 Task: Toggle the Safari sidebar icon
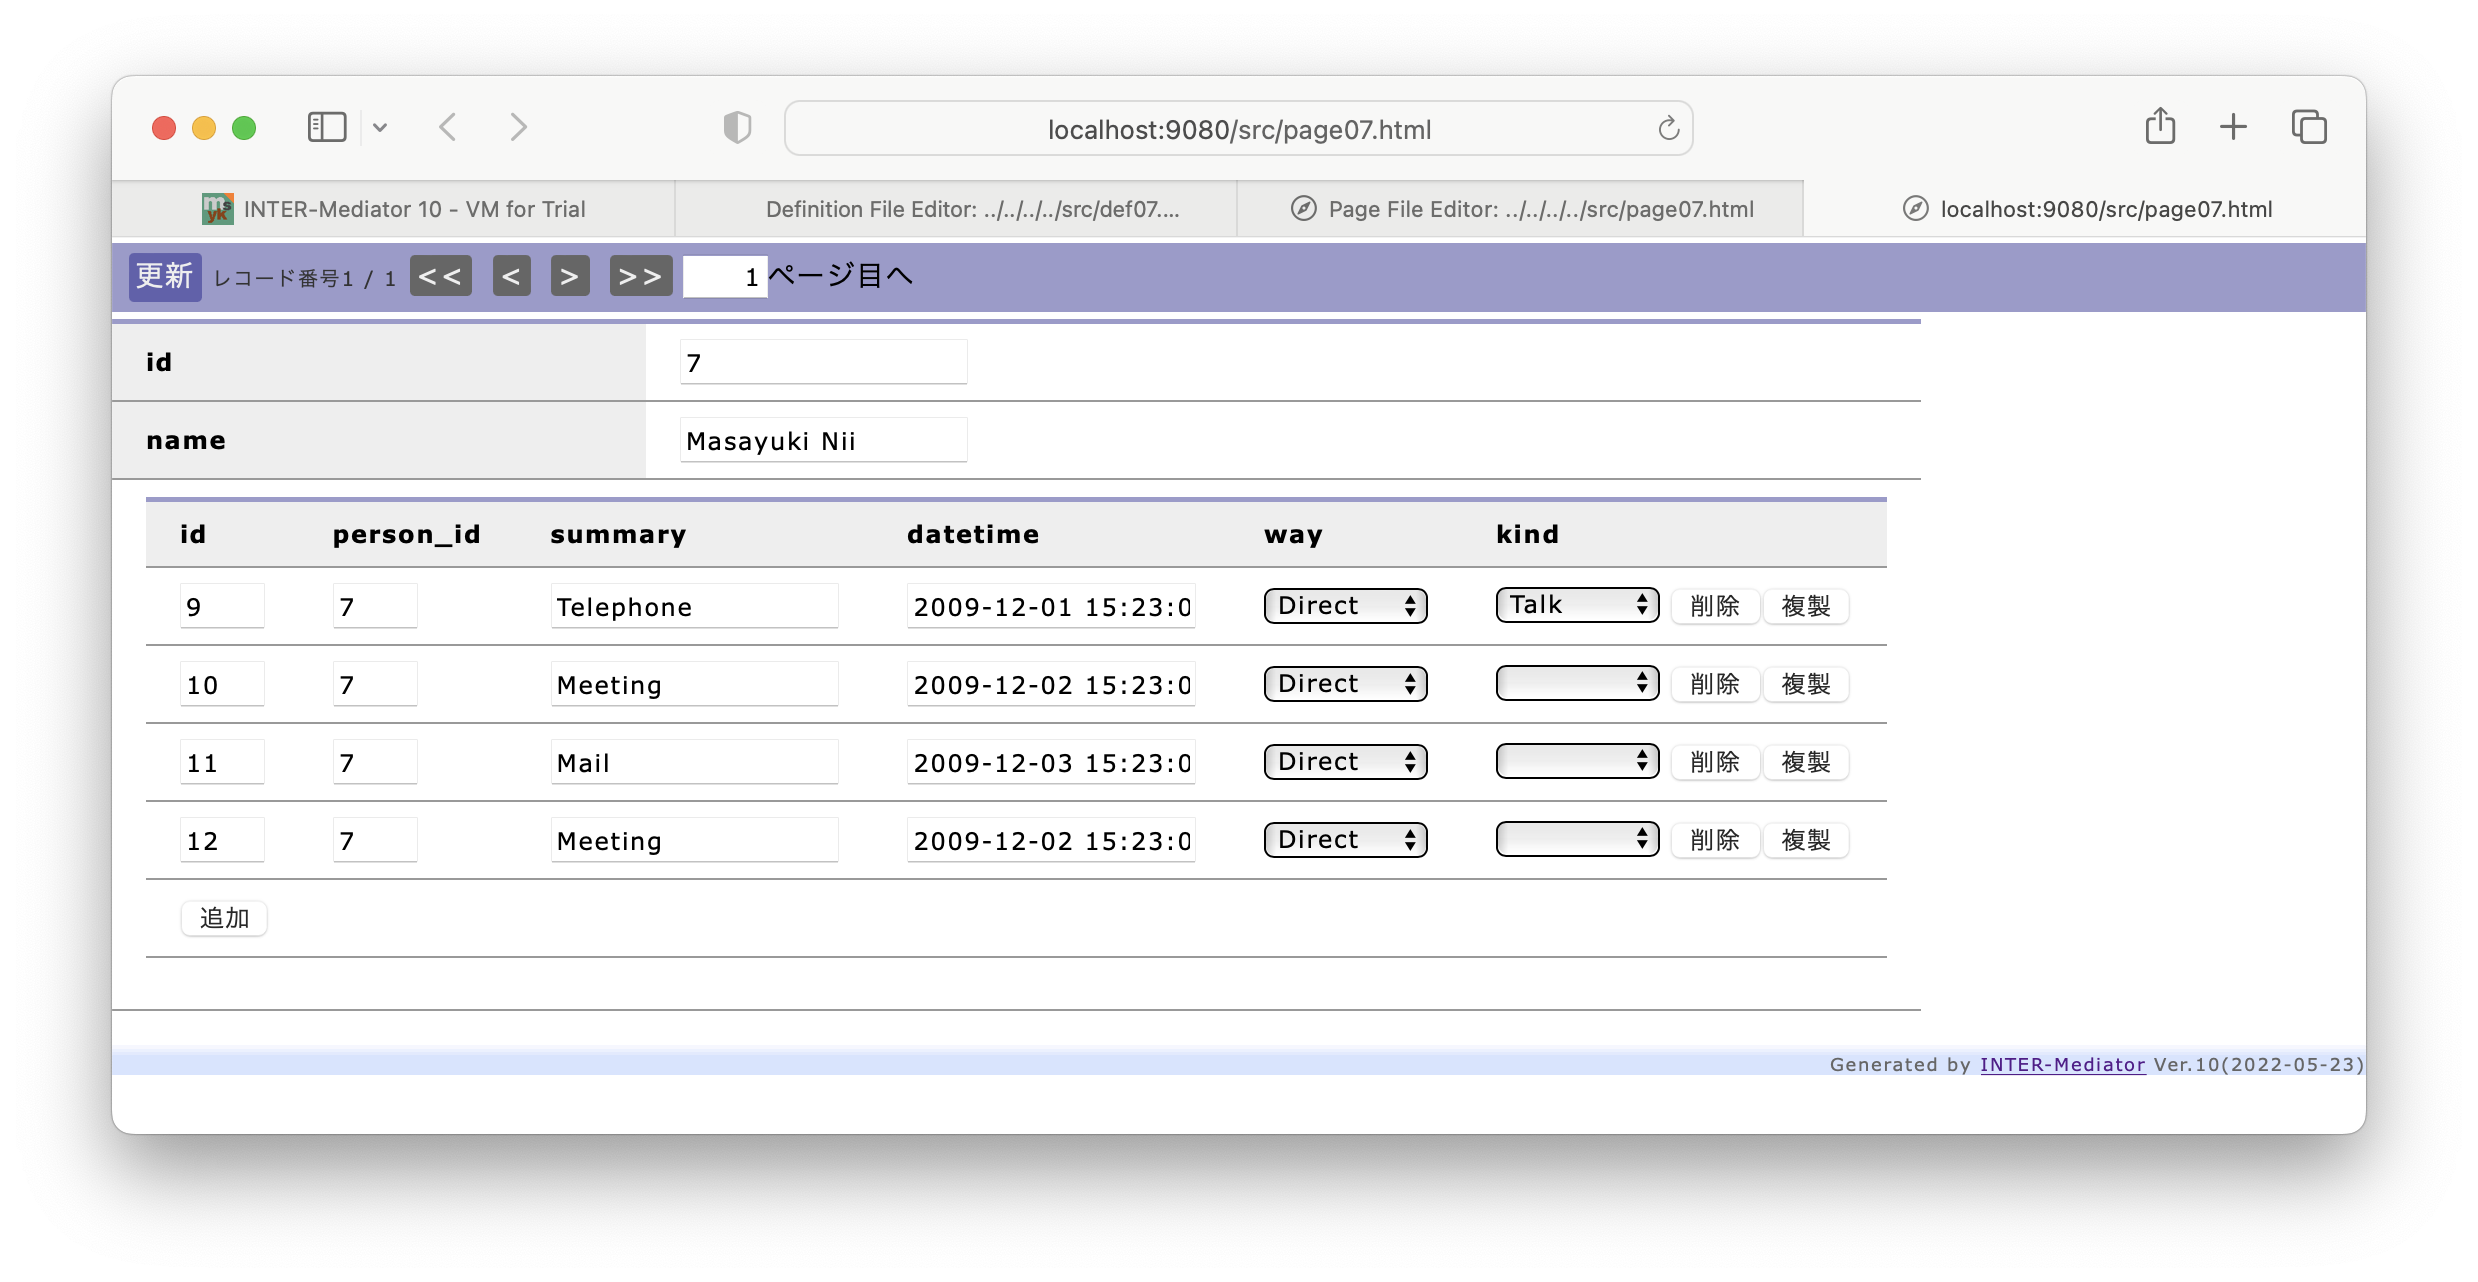(x=326, y=127)
